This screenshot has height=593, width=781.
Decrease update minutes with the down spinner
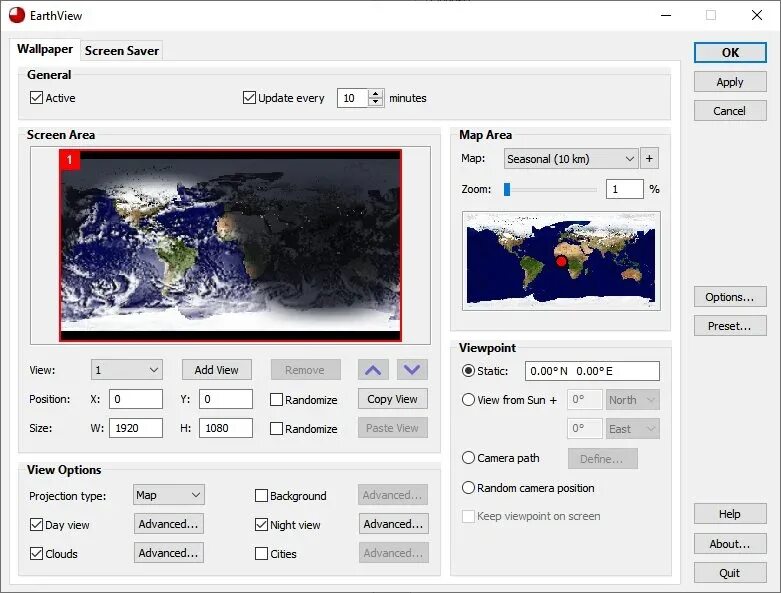(x=376, y=102)
